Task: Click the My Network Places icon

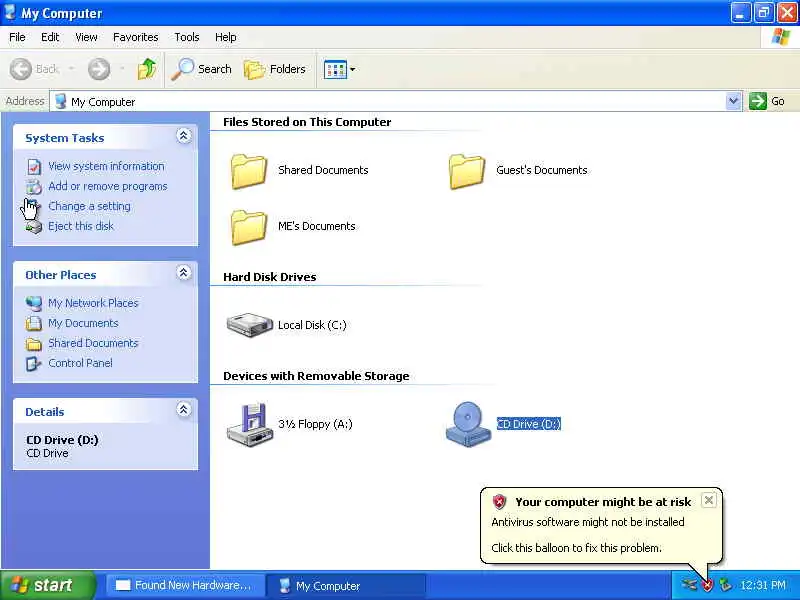Action: [34, 304]
